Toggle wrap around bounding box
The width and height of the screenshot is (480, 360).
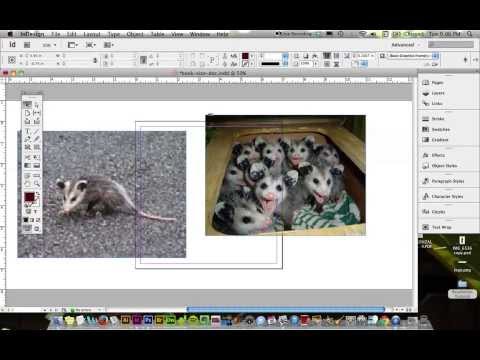click(336, 56)
